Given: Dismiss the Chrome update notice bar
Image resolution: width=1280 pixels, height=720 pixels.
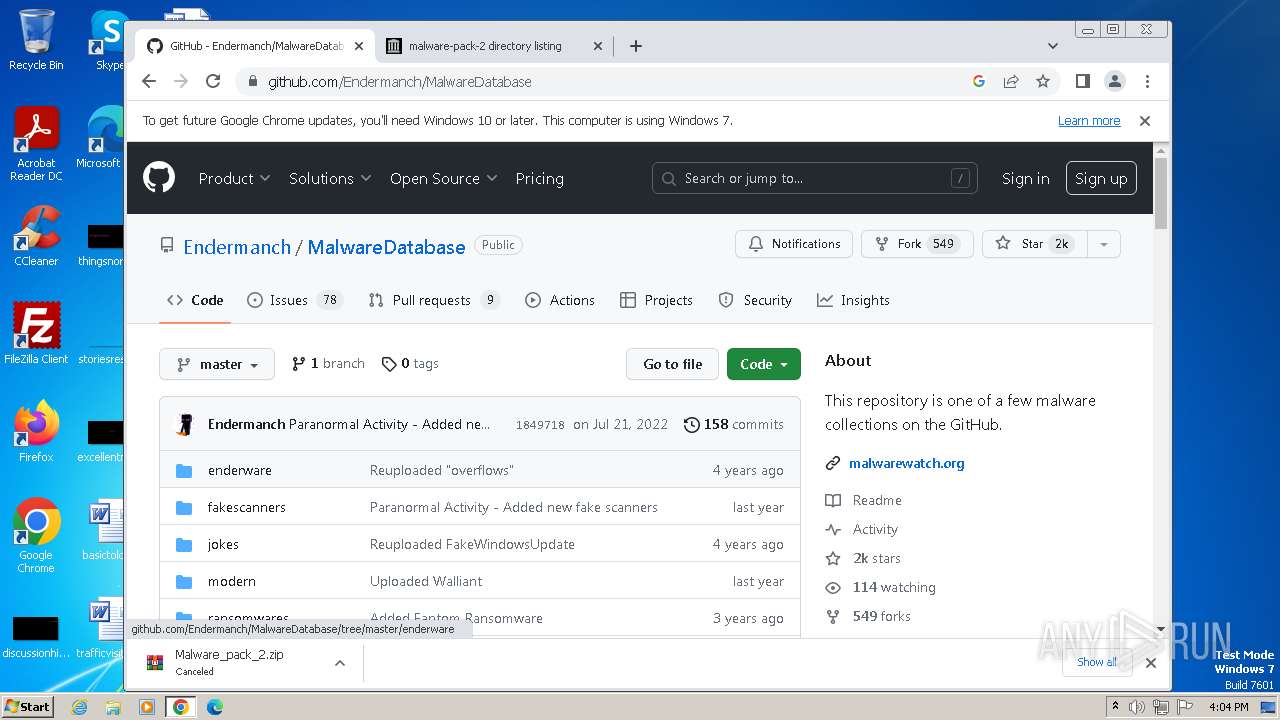Looking at the screenshot, I should 1145,121.
